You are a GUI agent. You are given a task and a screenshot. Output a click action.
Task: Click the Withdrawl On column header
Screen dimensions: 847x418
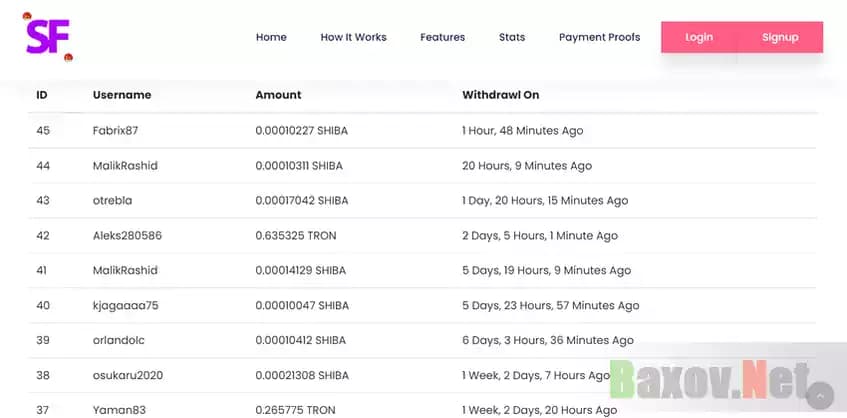(x=500, y=95)
